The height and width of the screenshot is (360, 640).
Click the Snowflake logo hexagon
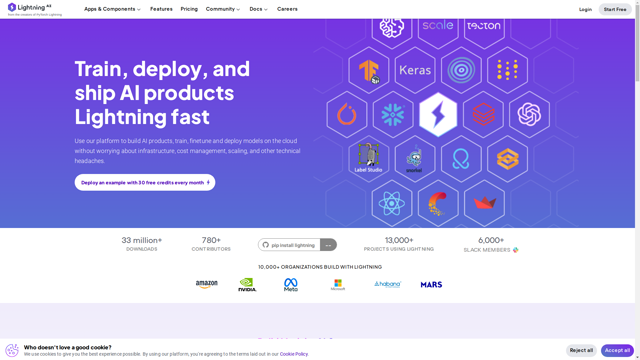click(393, 114)
